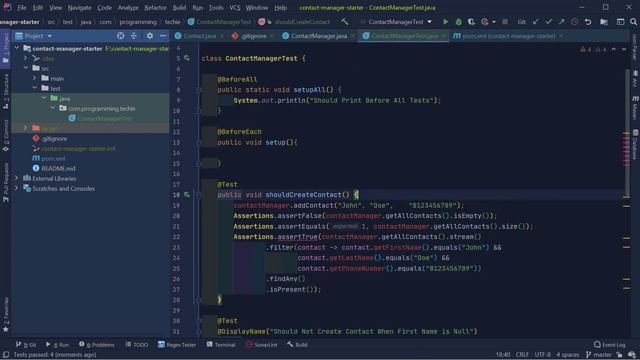The image size is (640, 360).
Task: Collapse the test folder
Action: click(x=35, y=88)
